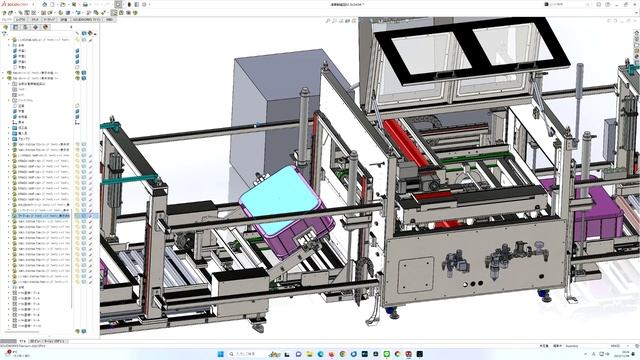Viewport: 640px width, 360px height.
Task: Open the Windows Start menu
Action: pyautogui.click(x=221, y=354)
